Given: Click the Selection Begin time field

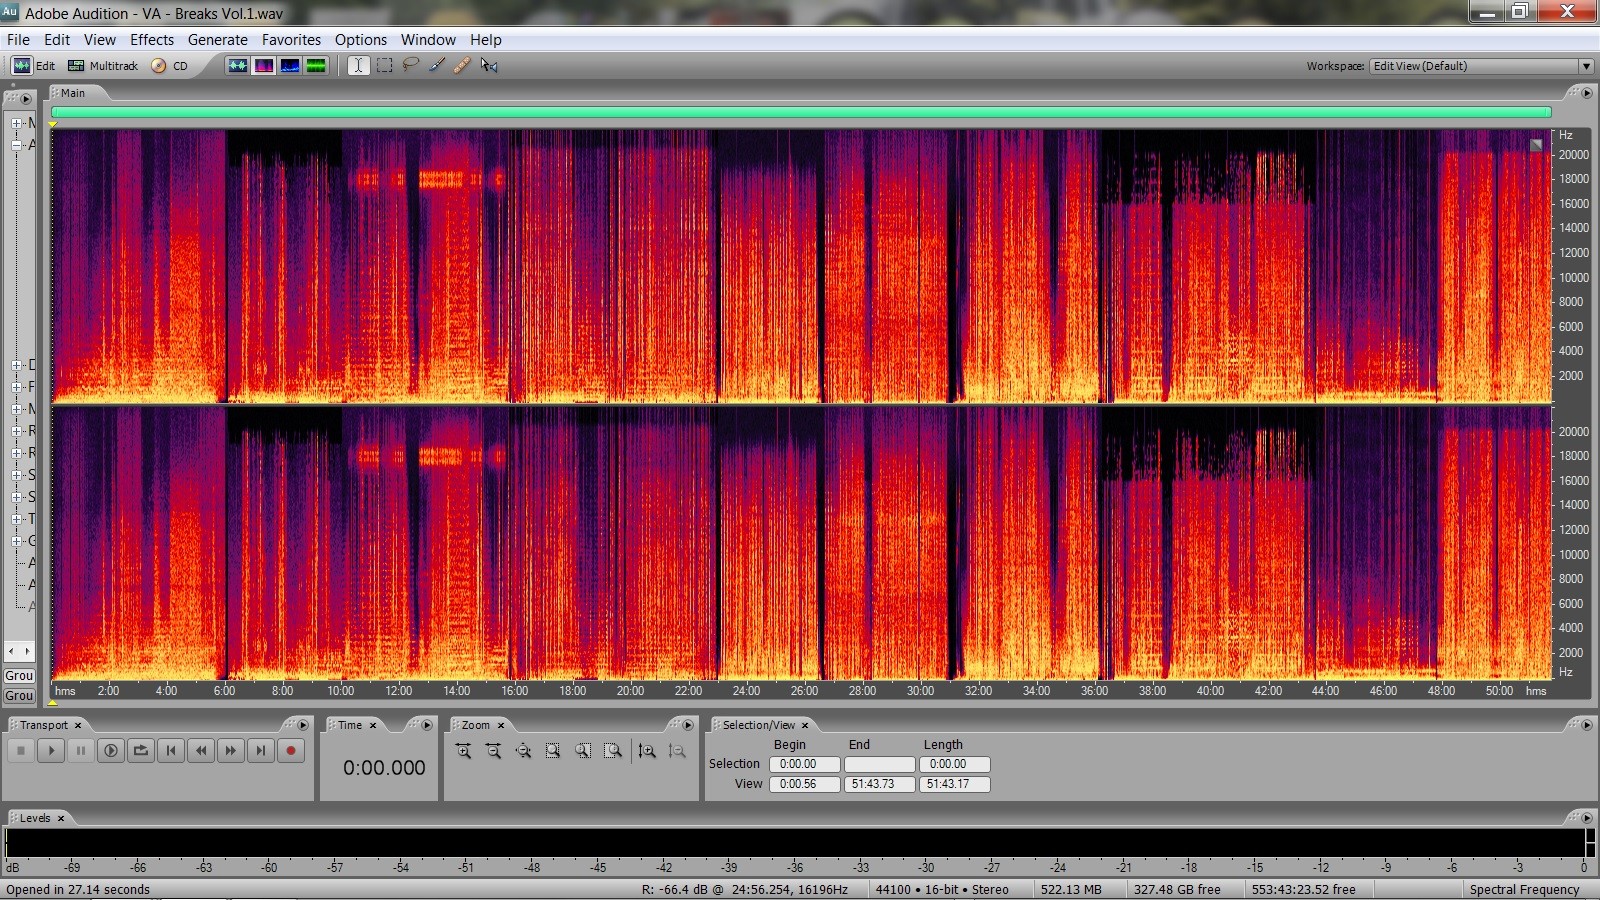Looking at the screenshot, I should [803, 764].
